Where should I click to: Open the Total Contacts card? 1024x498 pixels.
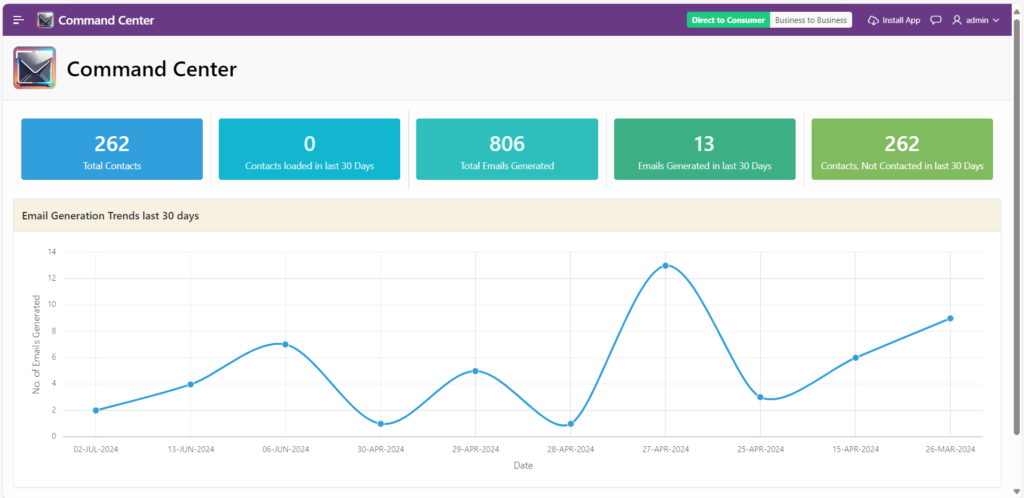point(112,150)
